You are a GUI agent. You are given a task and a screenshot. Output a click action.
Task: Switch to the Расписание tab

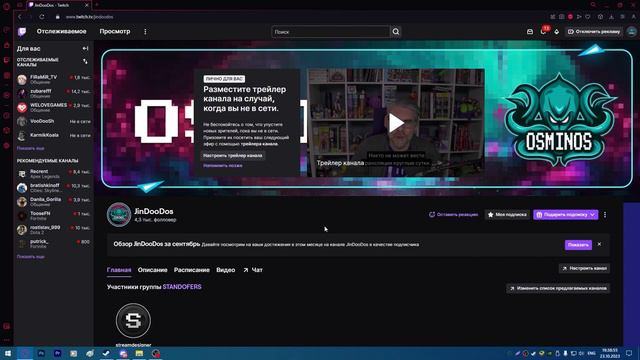click(x=191, y=270)
